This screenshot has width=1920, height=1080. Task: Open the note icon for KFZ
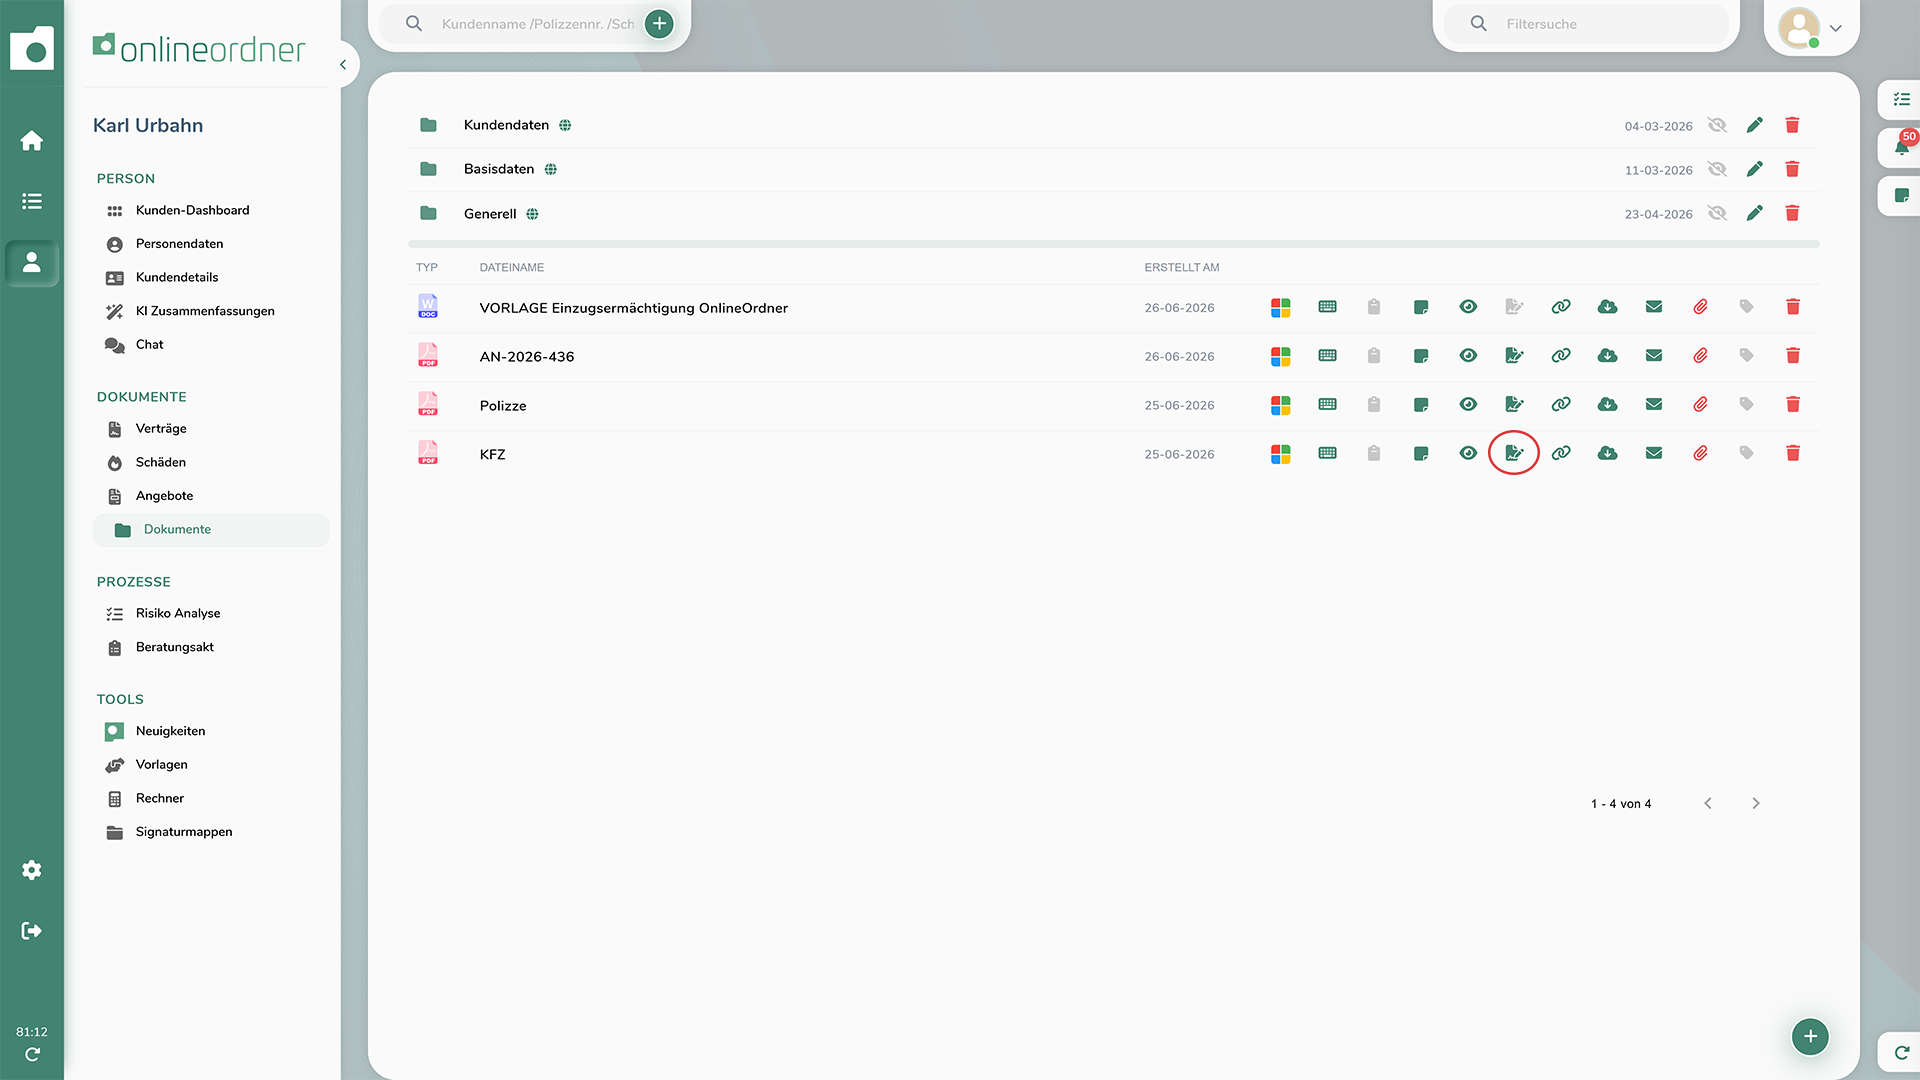point(1421,454)
